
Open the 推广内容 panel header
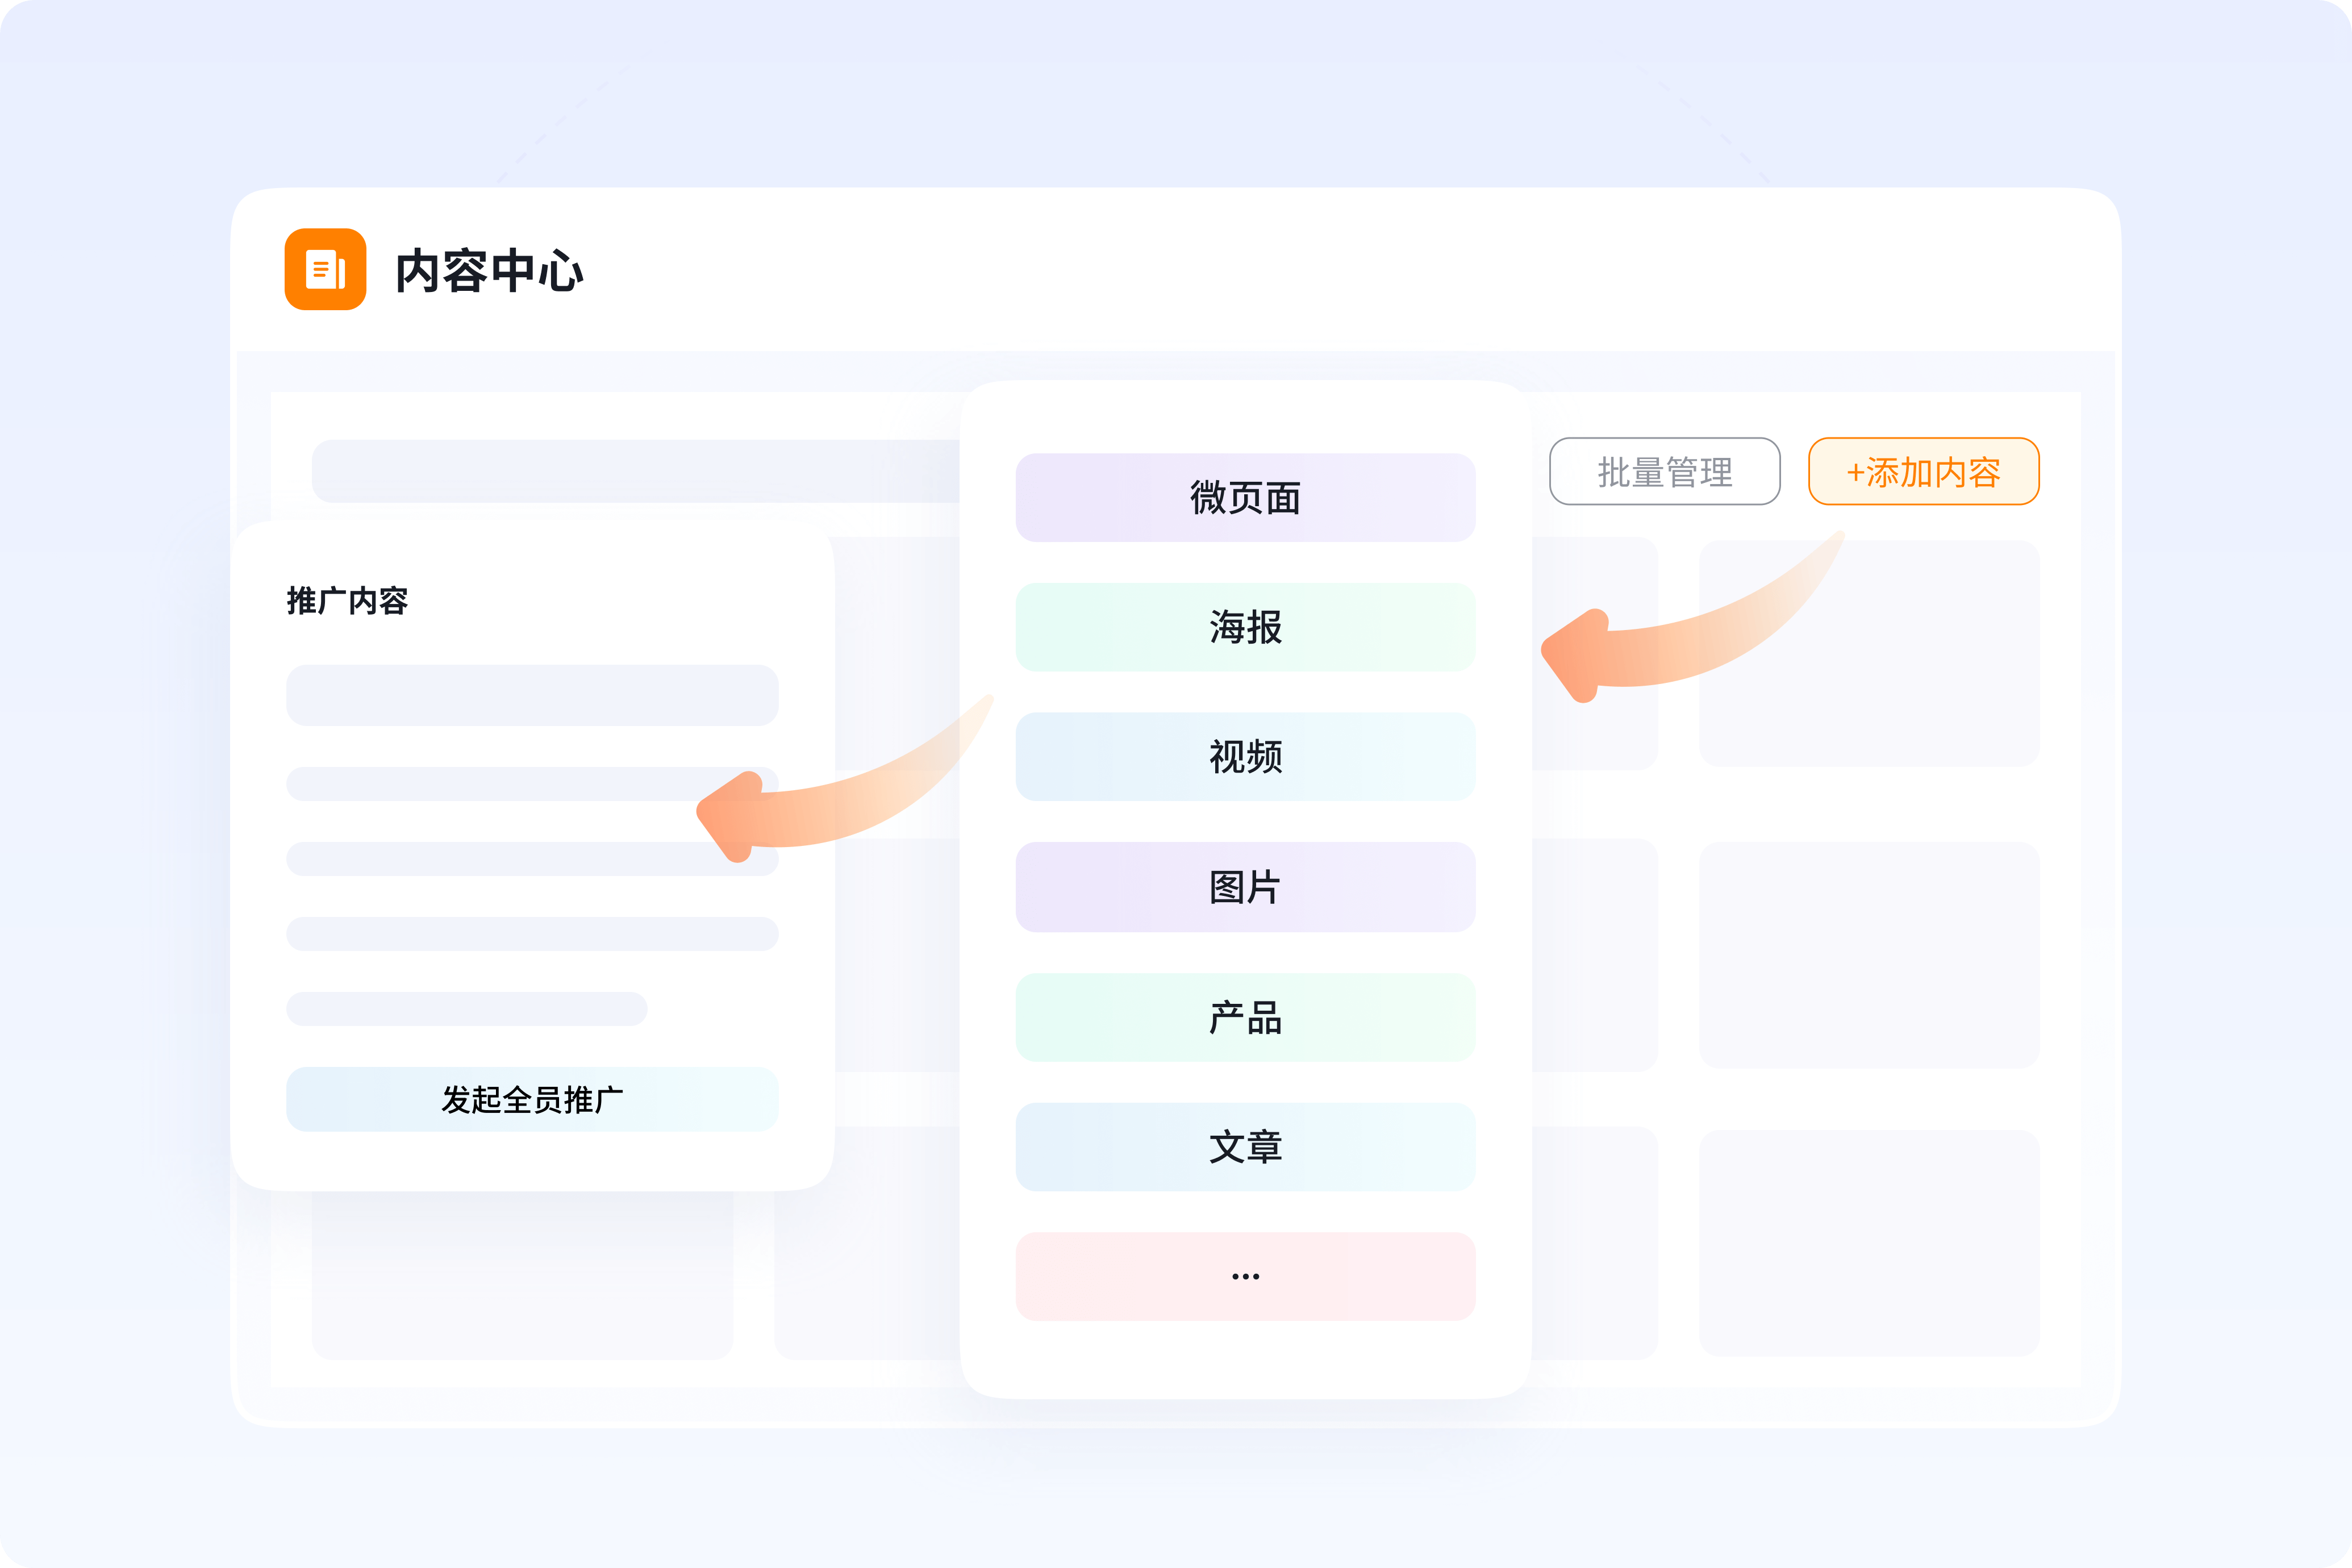[x=347, y=601]
